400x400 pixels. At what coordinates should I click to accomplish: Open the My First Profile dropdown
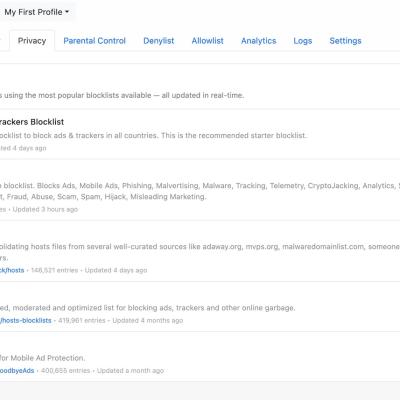click(37, 12)
